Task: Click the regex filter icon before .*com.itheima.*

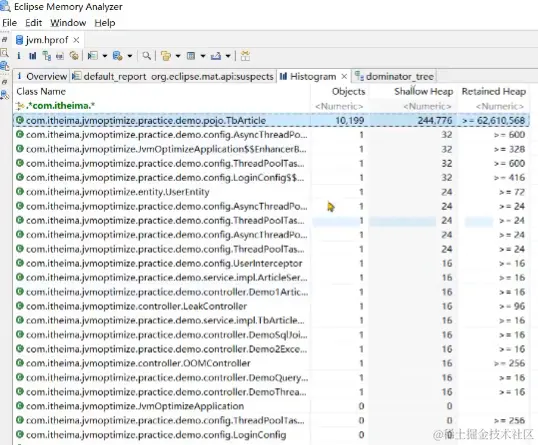Action: pyautogui.click(x=20, y=106)
